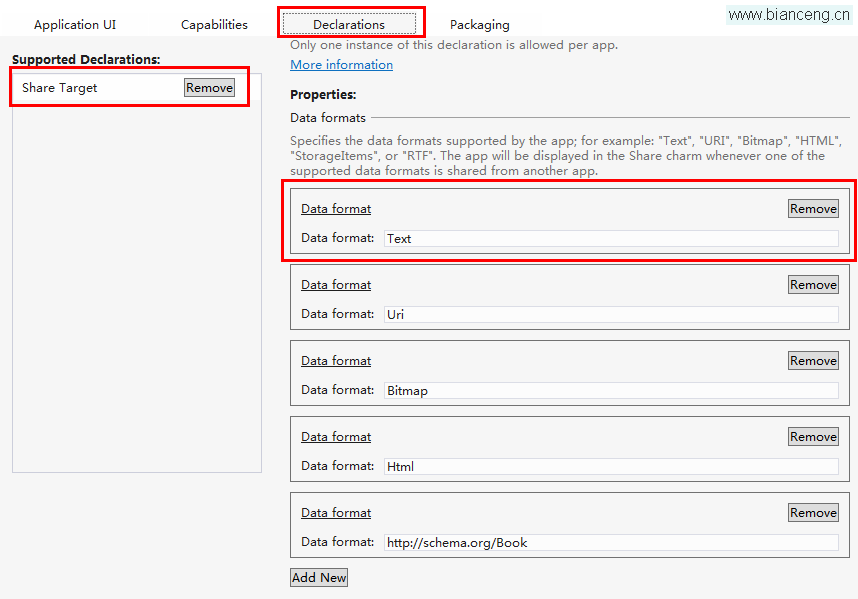Switch to the Application UI tab
The width and height of the screenshot is (858, 599).
click(x=75, y=25)
